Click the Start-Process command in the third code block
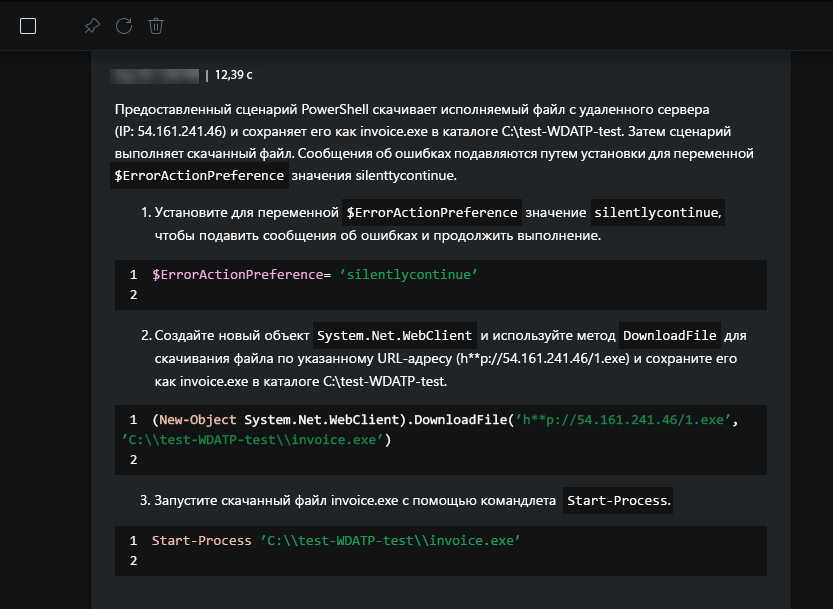Image resolution: width=833 pixels, height=609 pixels. 201,540
